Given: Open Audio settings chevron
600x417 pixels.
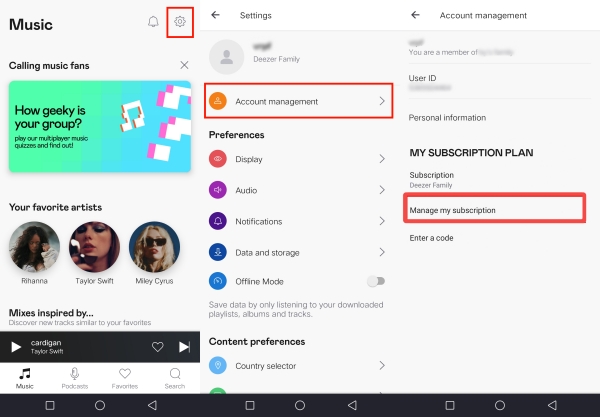Looking at the screenshot, I should tap(382, 190).
